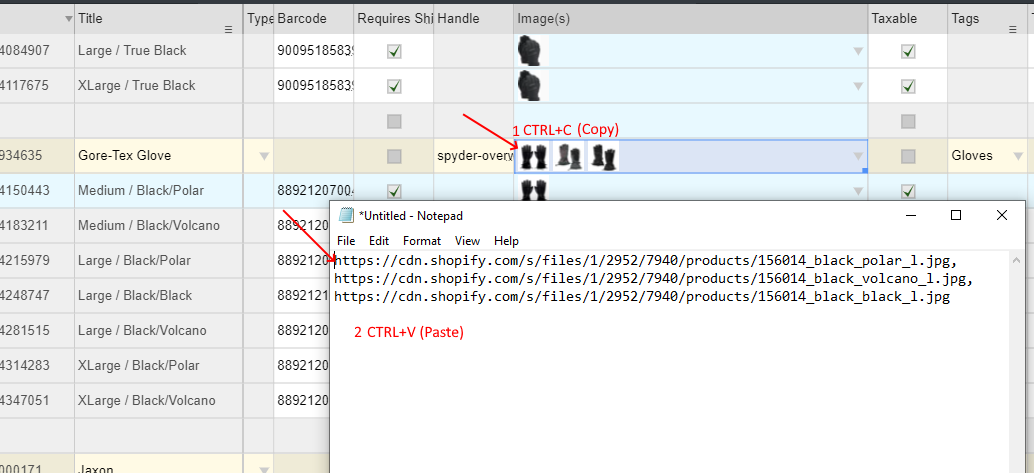Expand Image(s) dropdown in Large / True Black row
The image size is (1034, 473).
click(857, 52)
